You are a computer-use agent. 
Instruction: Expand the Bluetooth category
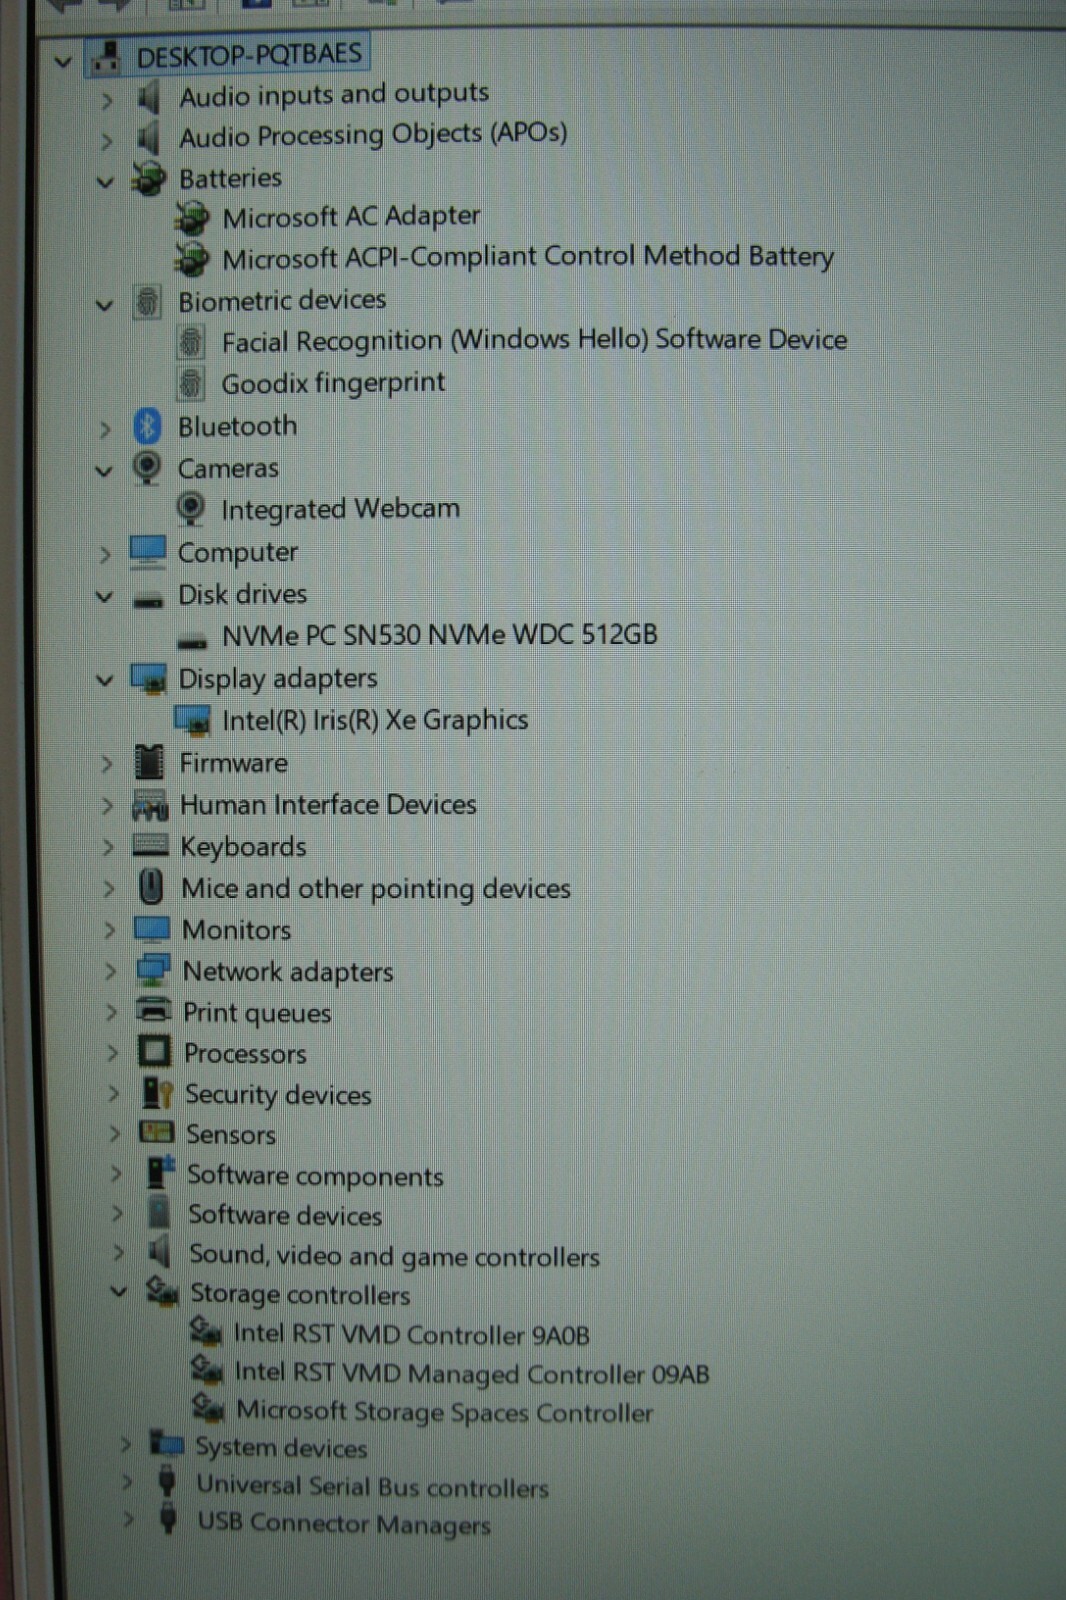pyautogui.click(x=105, y=430)
